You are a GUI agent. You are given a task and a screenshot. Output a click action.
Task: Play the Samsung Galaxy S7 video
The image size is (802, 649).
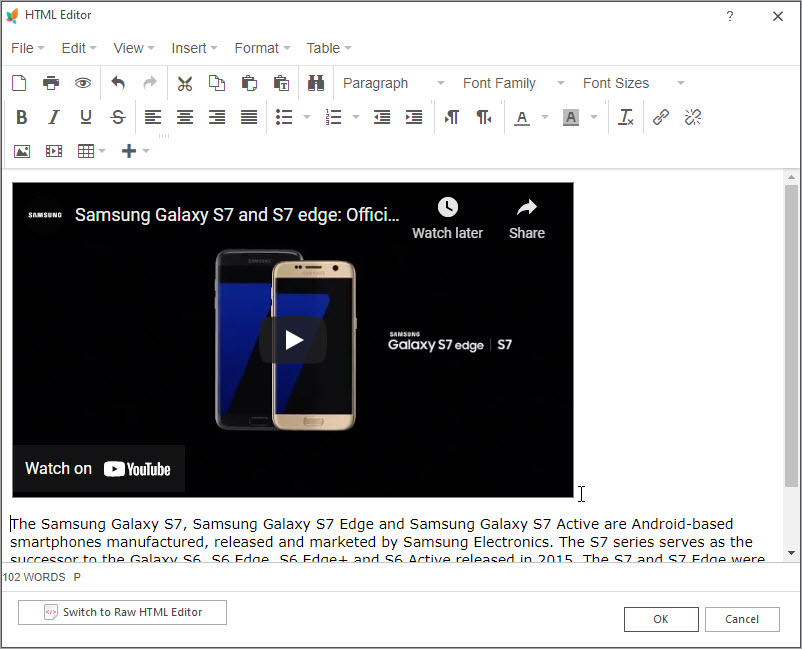point(293,340)
